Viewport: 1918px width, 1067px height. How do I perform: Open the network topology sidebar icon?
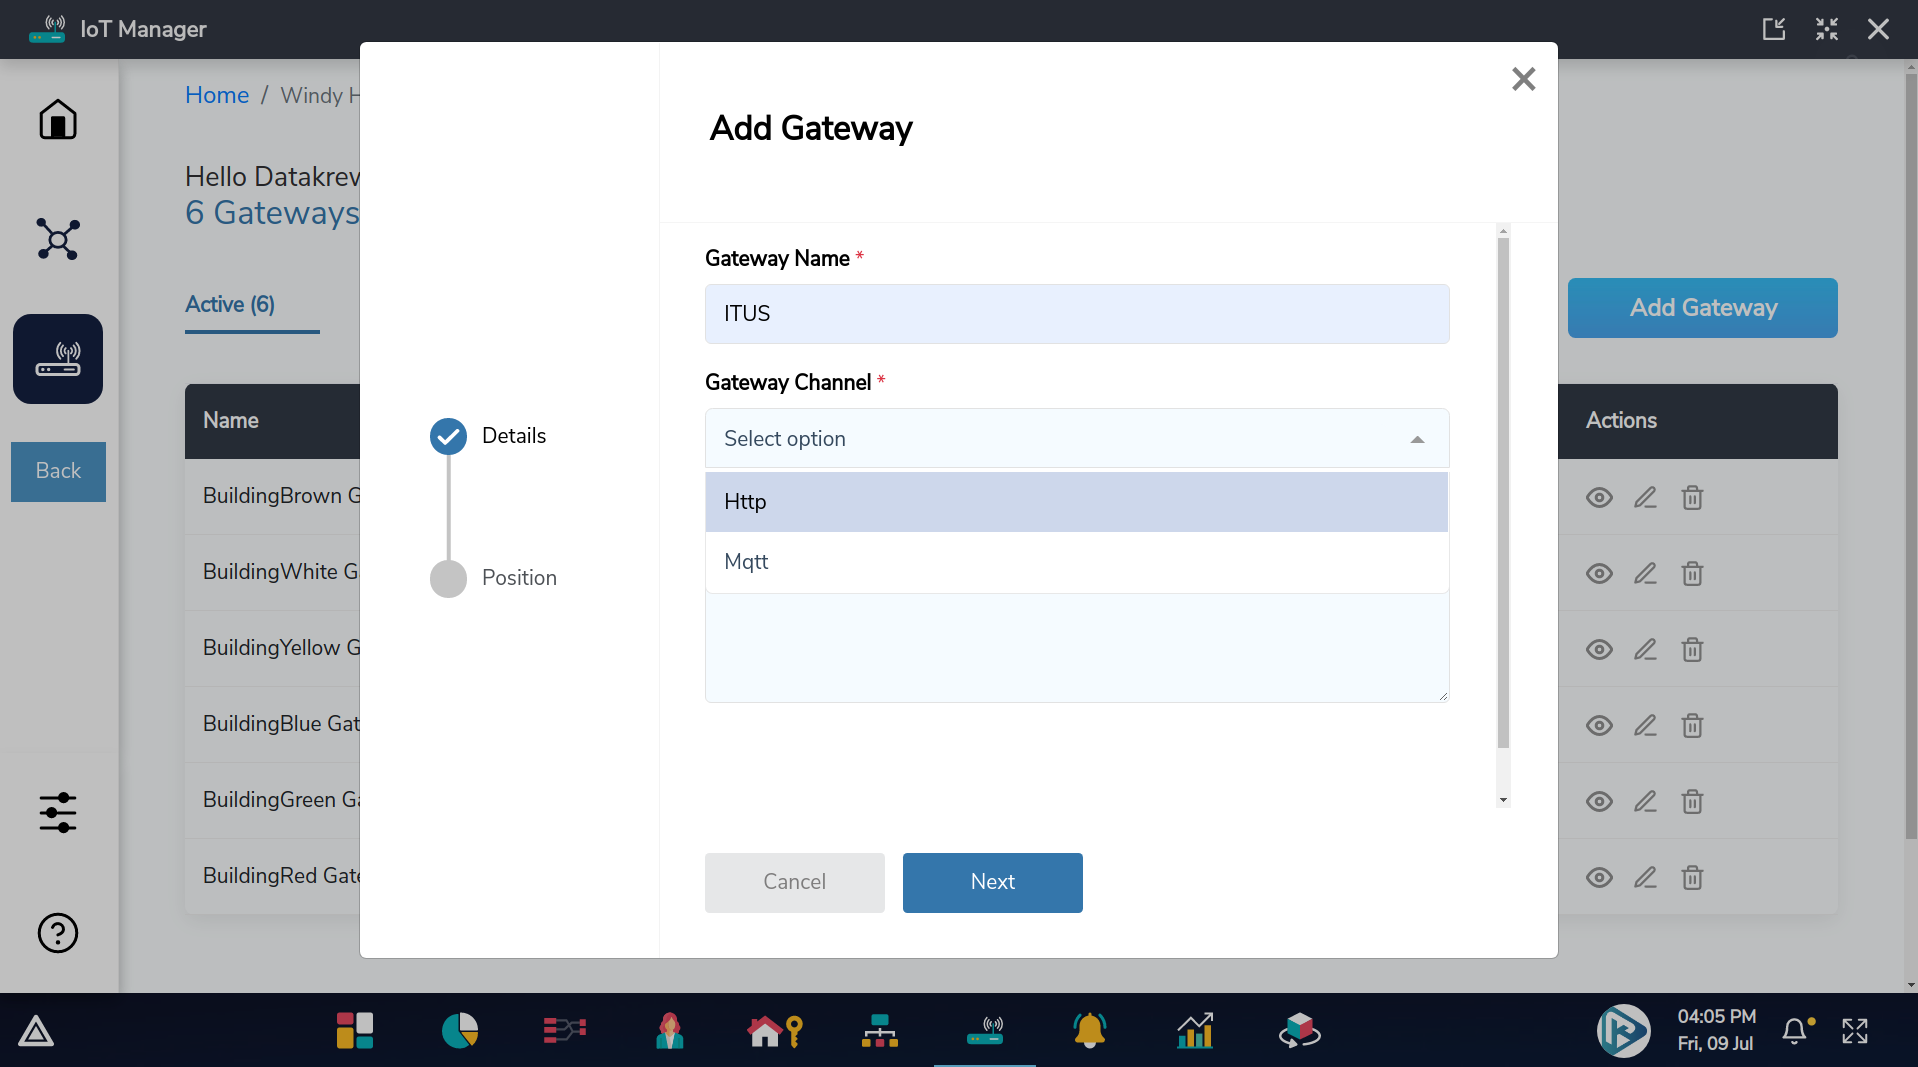(58, 239)
